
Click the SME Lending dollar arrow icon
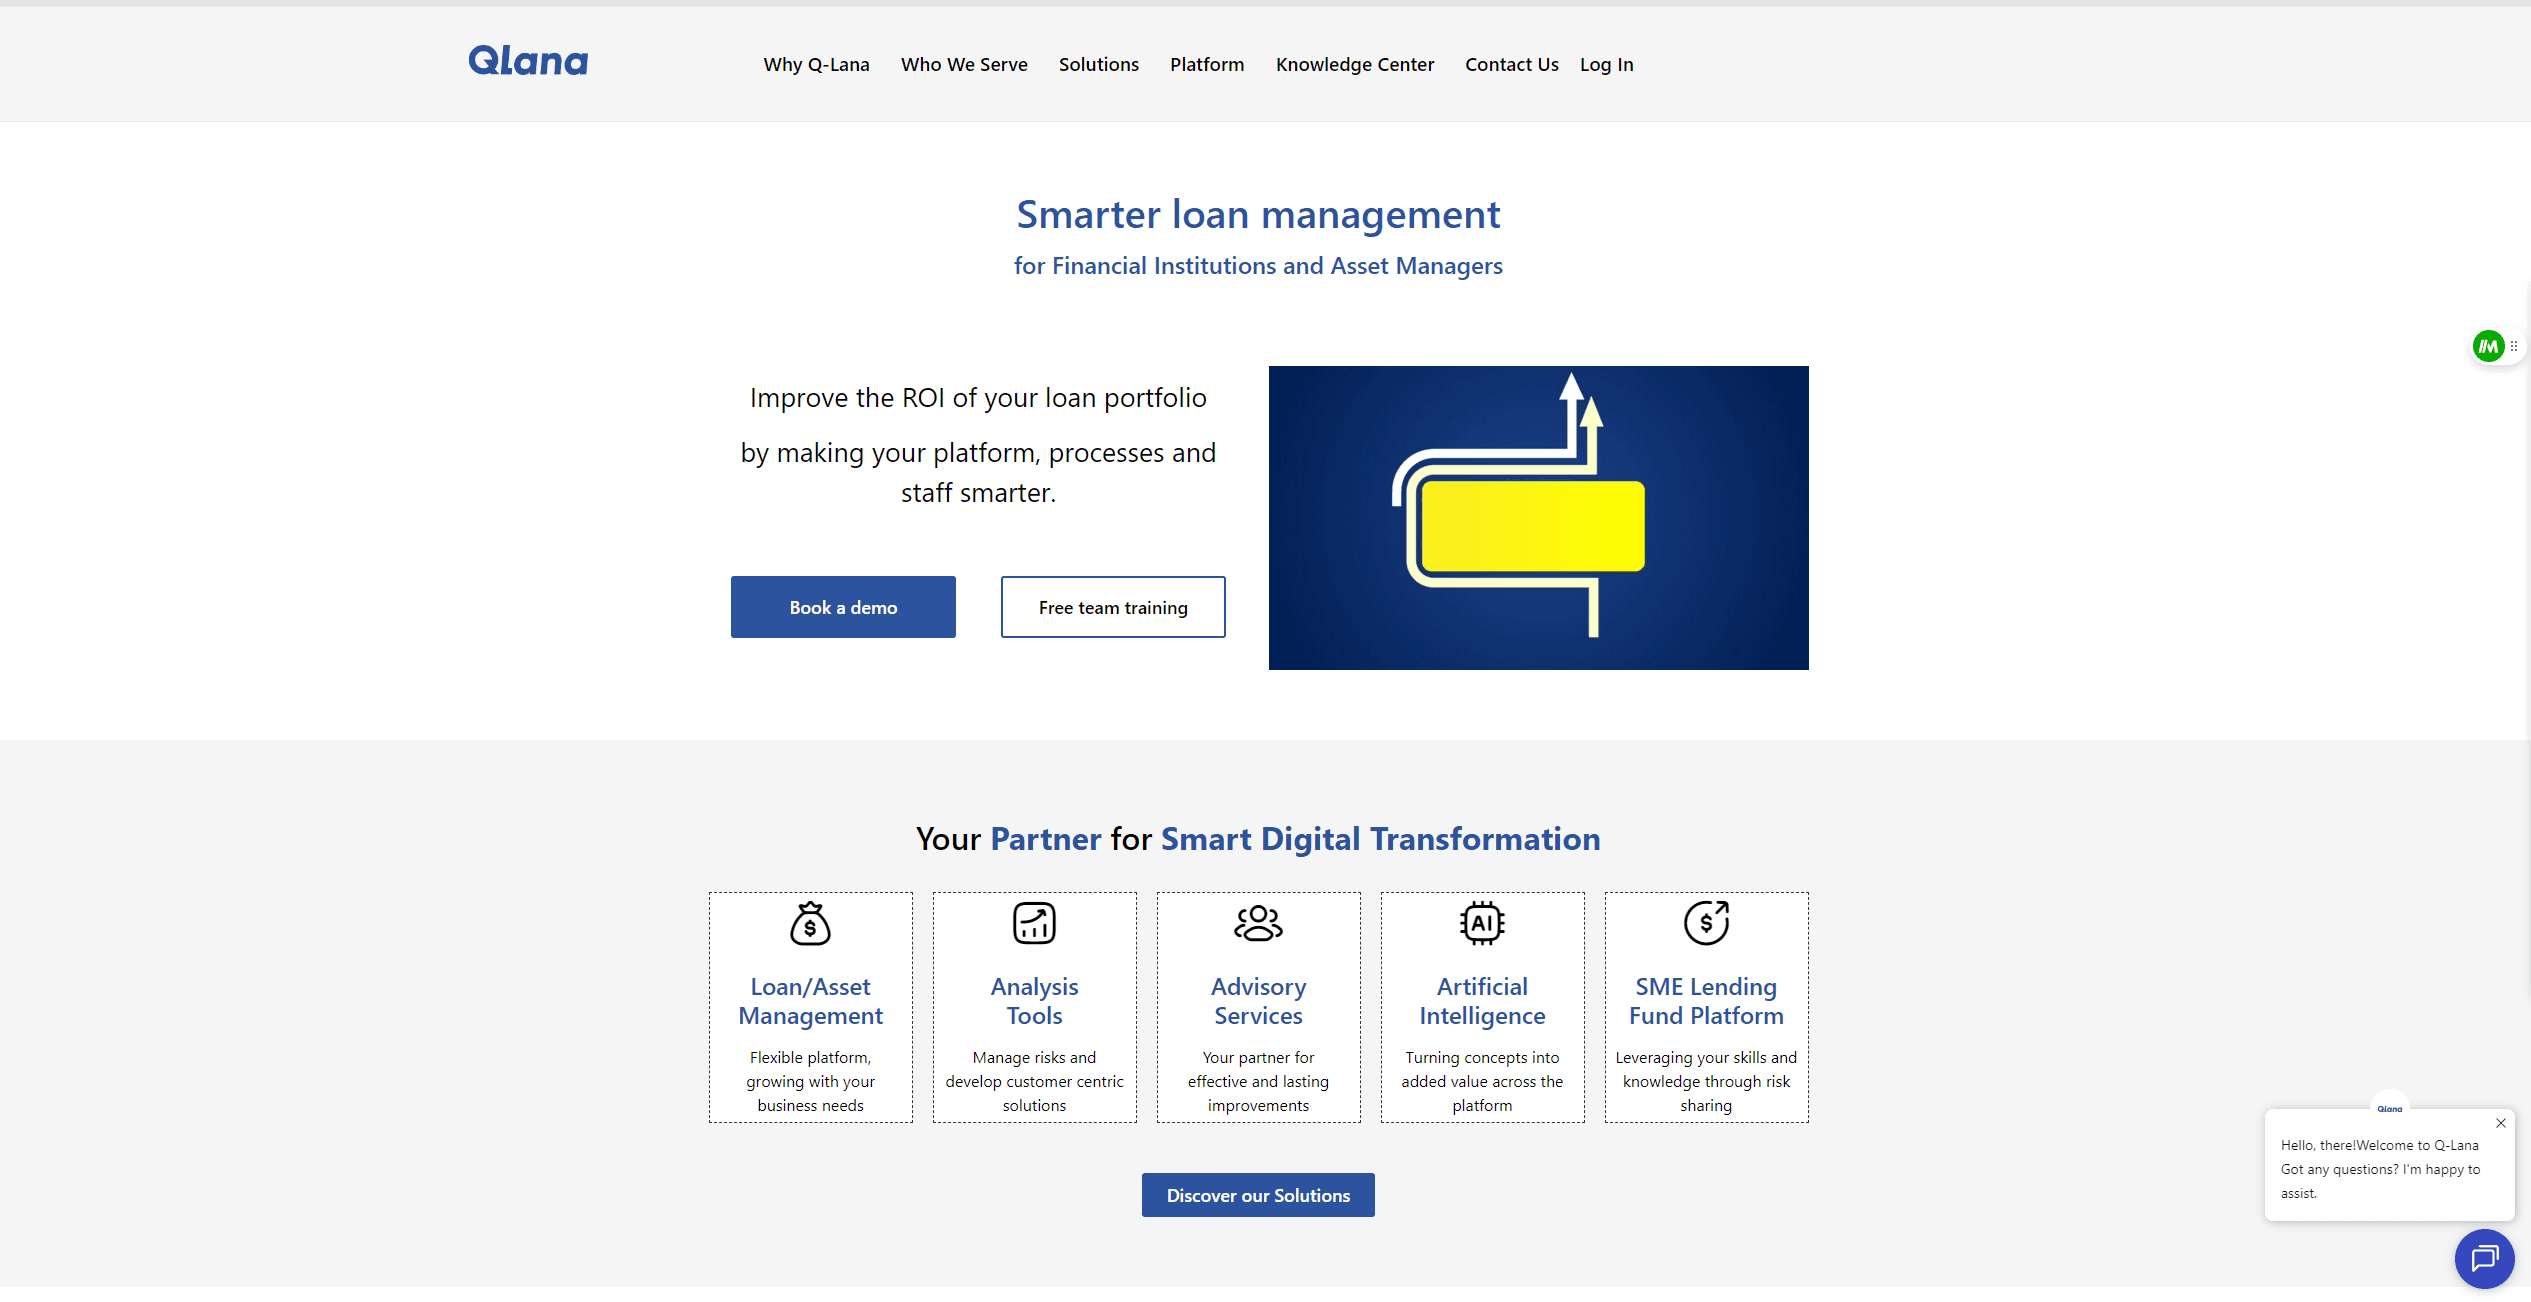pyautogui.click(x=1706, y=923)
